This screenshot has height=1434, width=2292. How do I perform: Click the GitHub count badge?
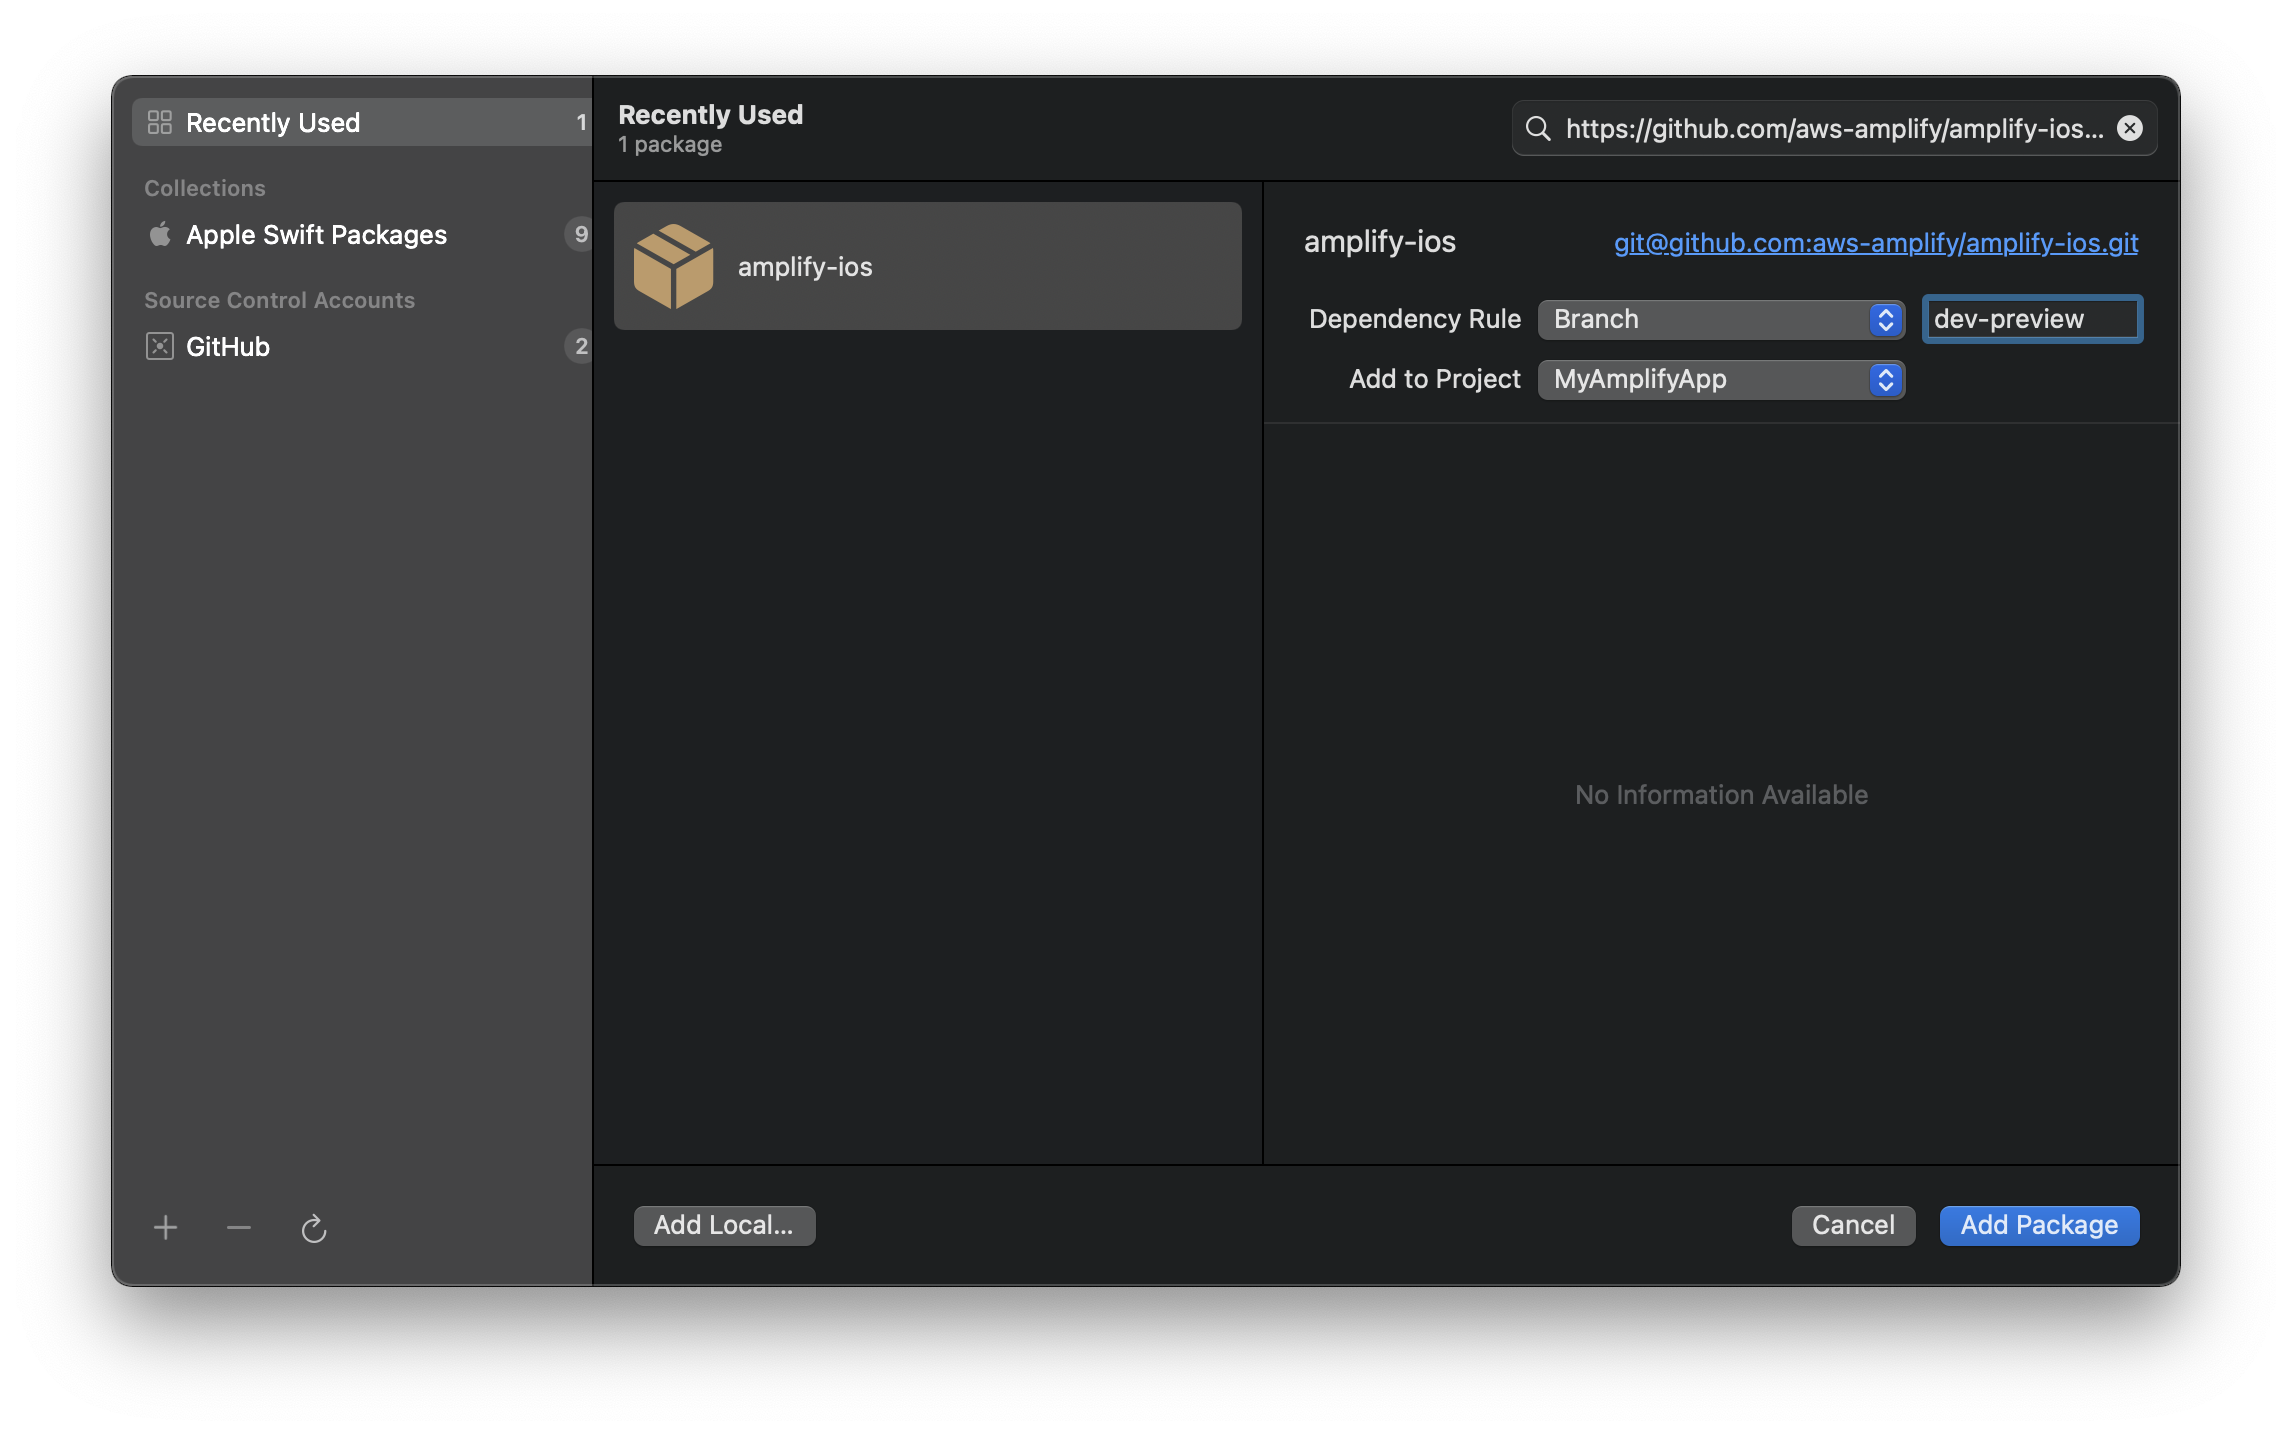tap(580, 346)
